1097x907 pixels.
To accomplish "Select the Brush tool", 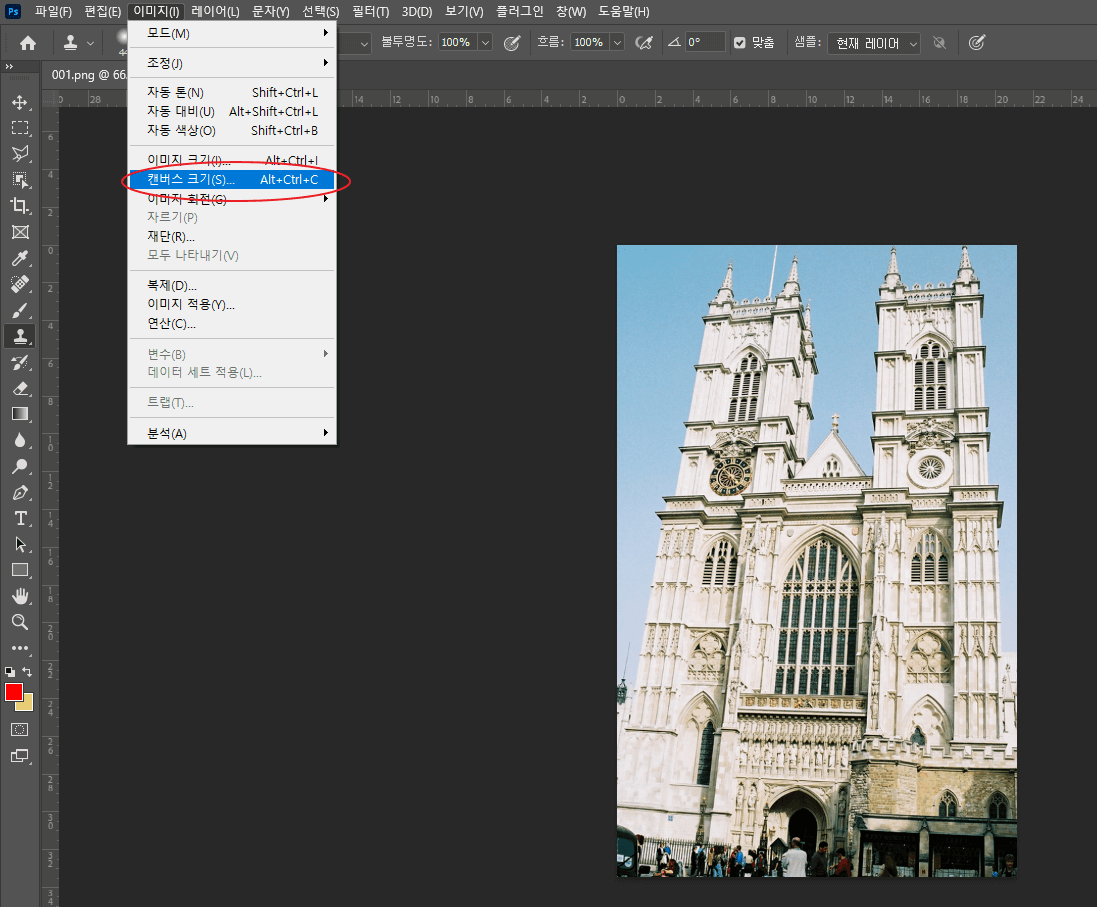I will [x=20, y=310].
